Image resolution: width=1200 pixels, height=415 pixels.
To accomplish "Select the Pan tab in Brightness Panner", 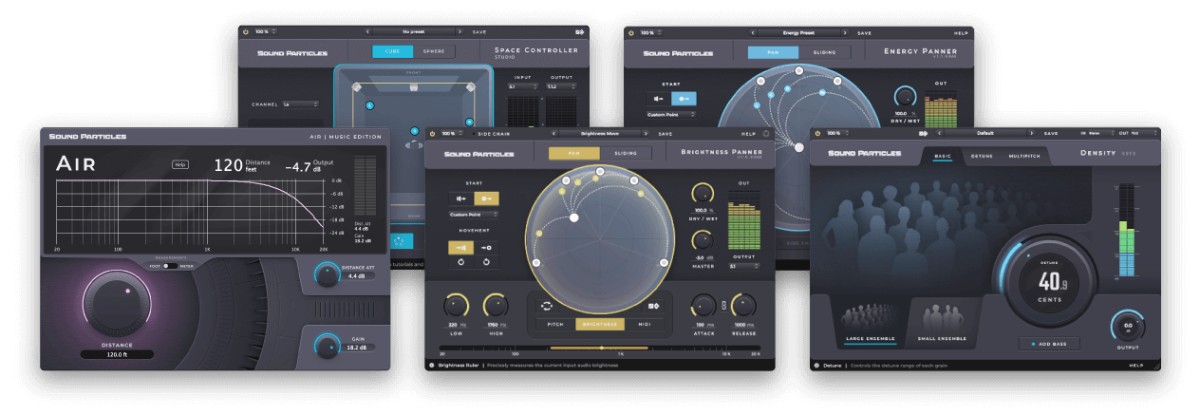I will (x=574, y=153).
